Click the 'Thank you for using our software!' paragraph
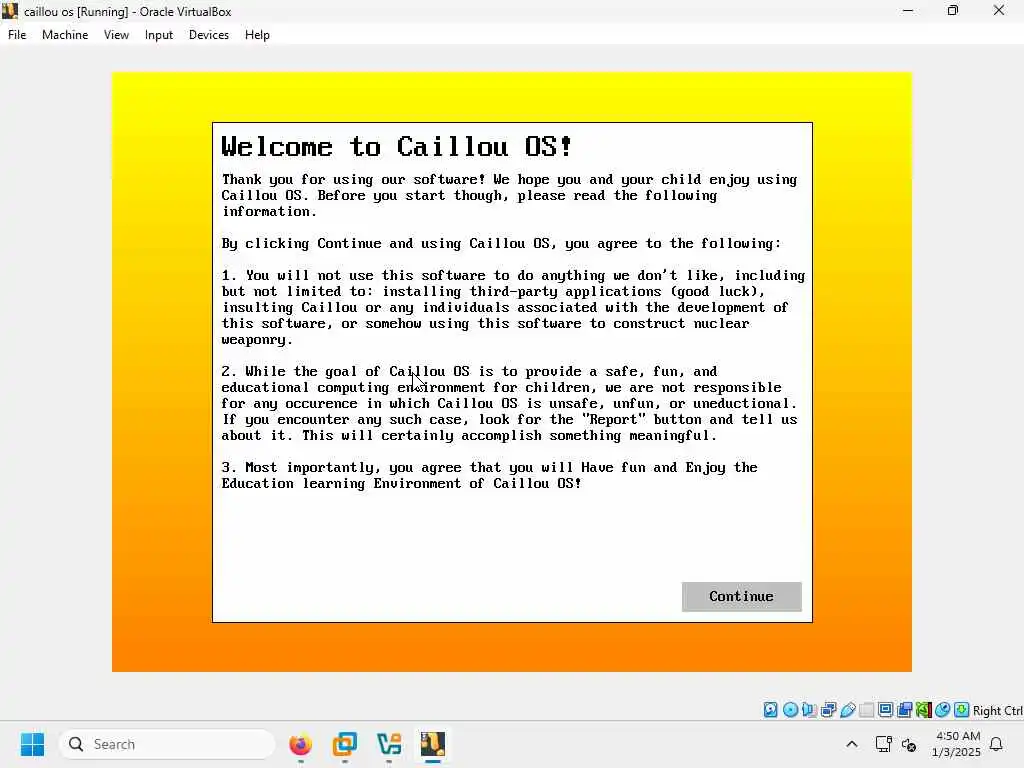This screenshot has height=768, width=1024. pos(509,195)
